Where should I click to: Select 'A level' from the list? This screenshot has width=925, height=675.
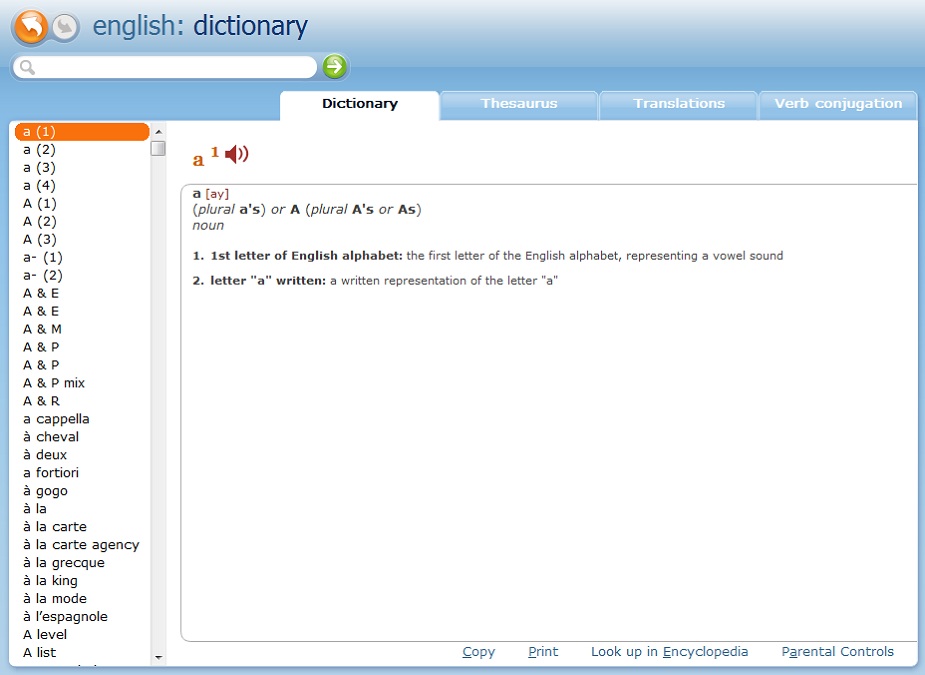click(45, 635)
